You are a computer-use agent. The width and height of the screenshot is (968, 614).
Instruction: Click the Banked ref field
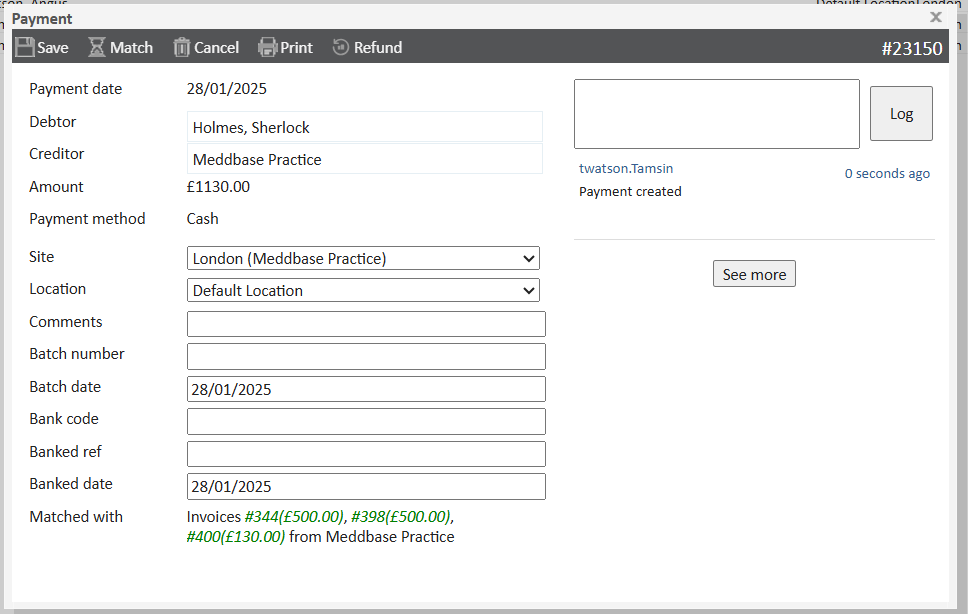[366, 454]
